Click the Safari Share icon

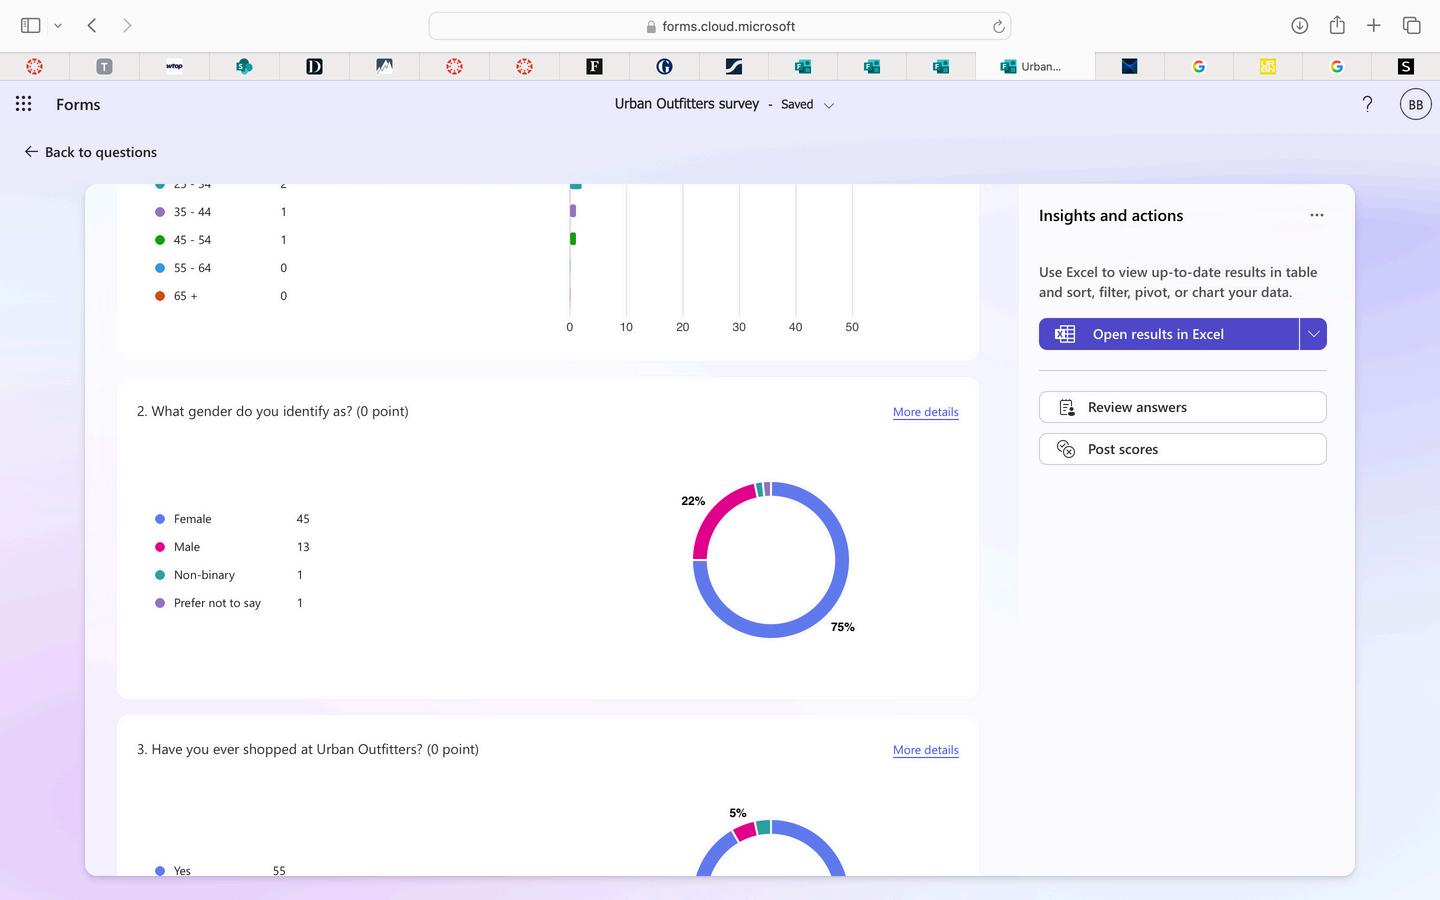pos(1337,25)
